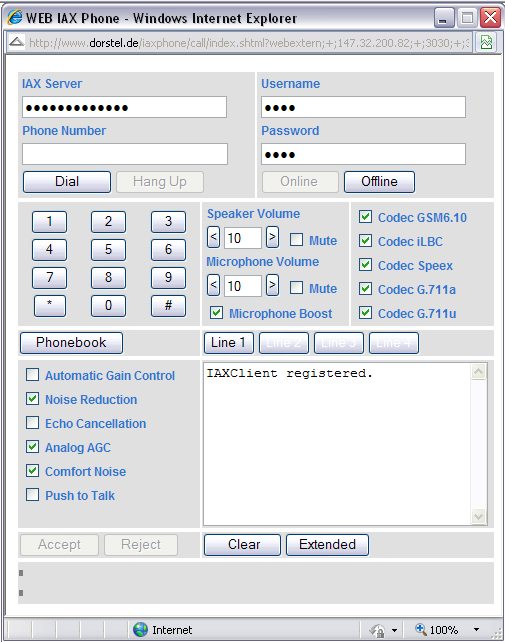Click keypad hash key
Screen dimensions: 505x642
point(168,306)
